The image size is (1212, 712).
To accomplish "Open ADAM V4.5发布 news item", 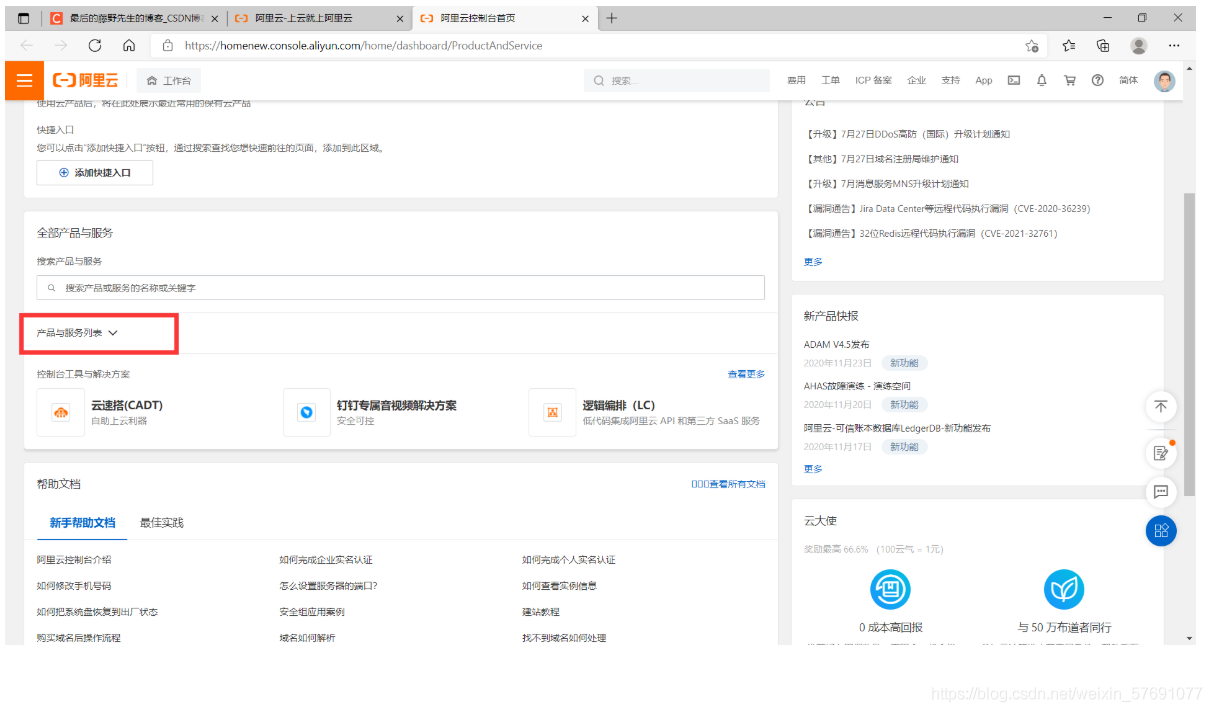I will tap(837, 345).
